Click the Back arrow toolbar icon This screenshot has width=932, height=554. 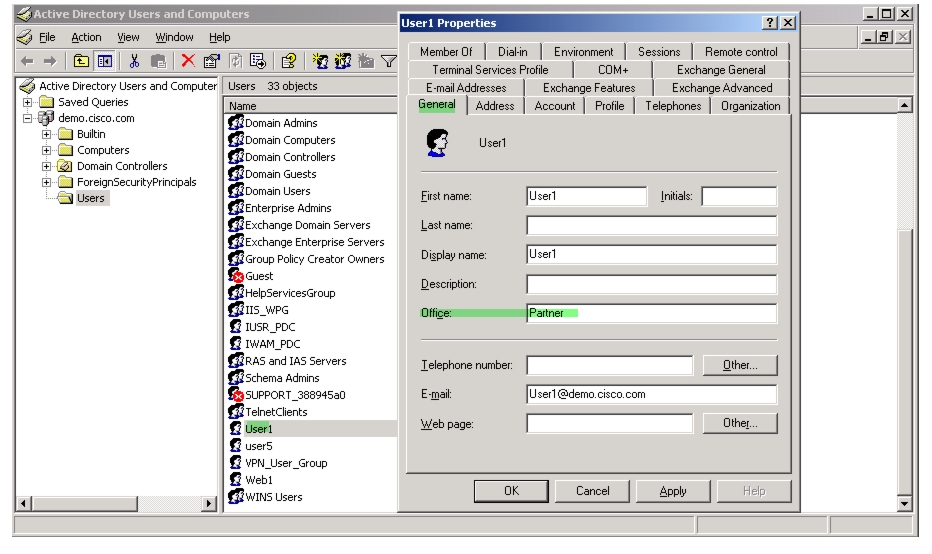[x=27, y=61]
